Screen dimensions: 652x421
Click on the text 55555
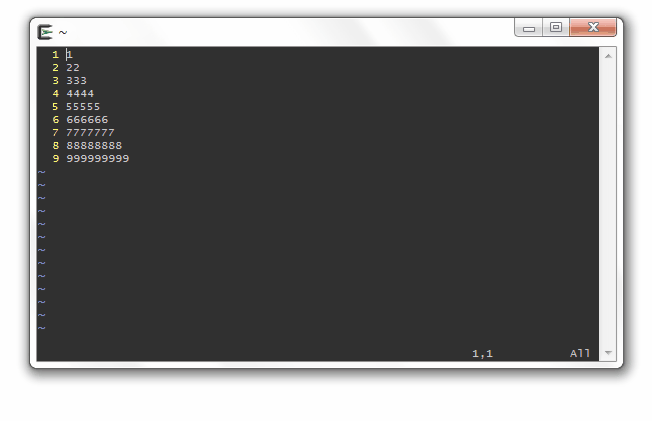pyautogui.click(x=83, y=106)
